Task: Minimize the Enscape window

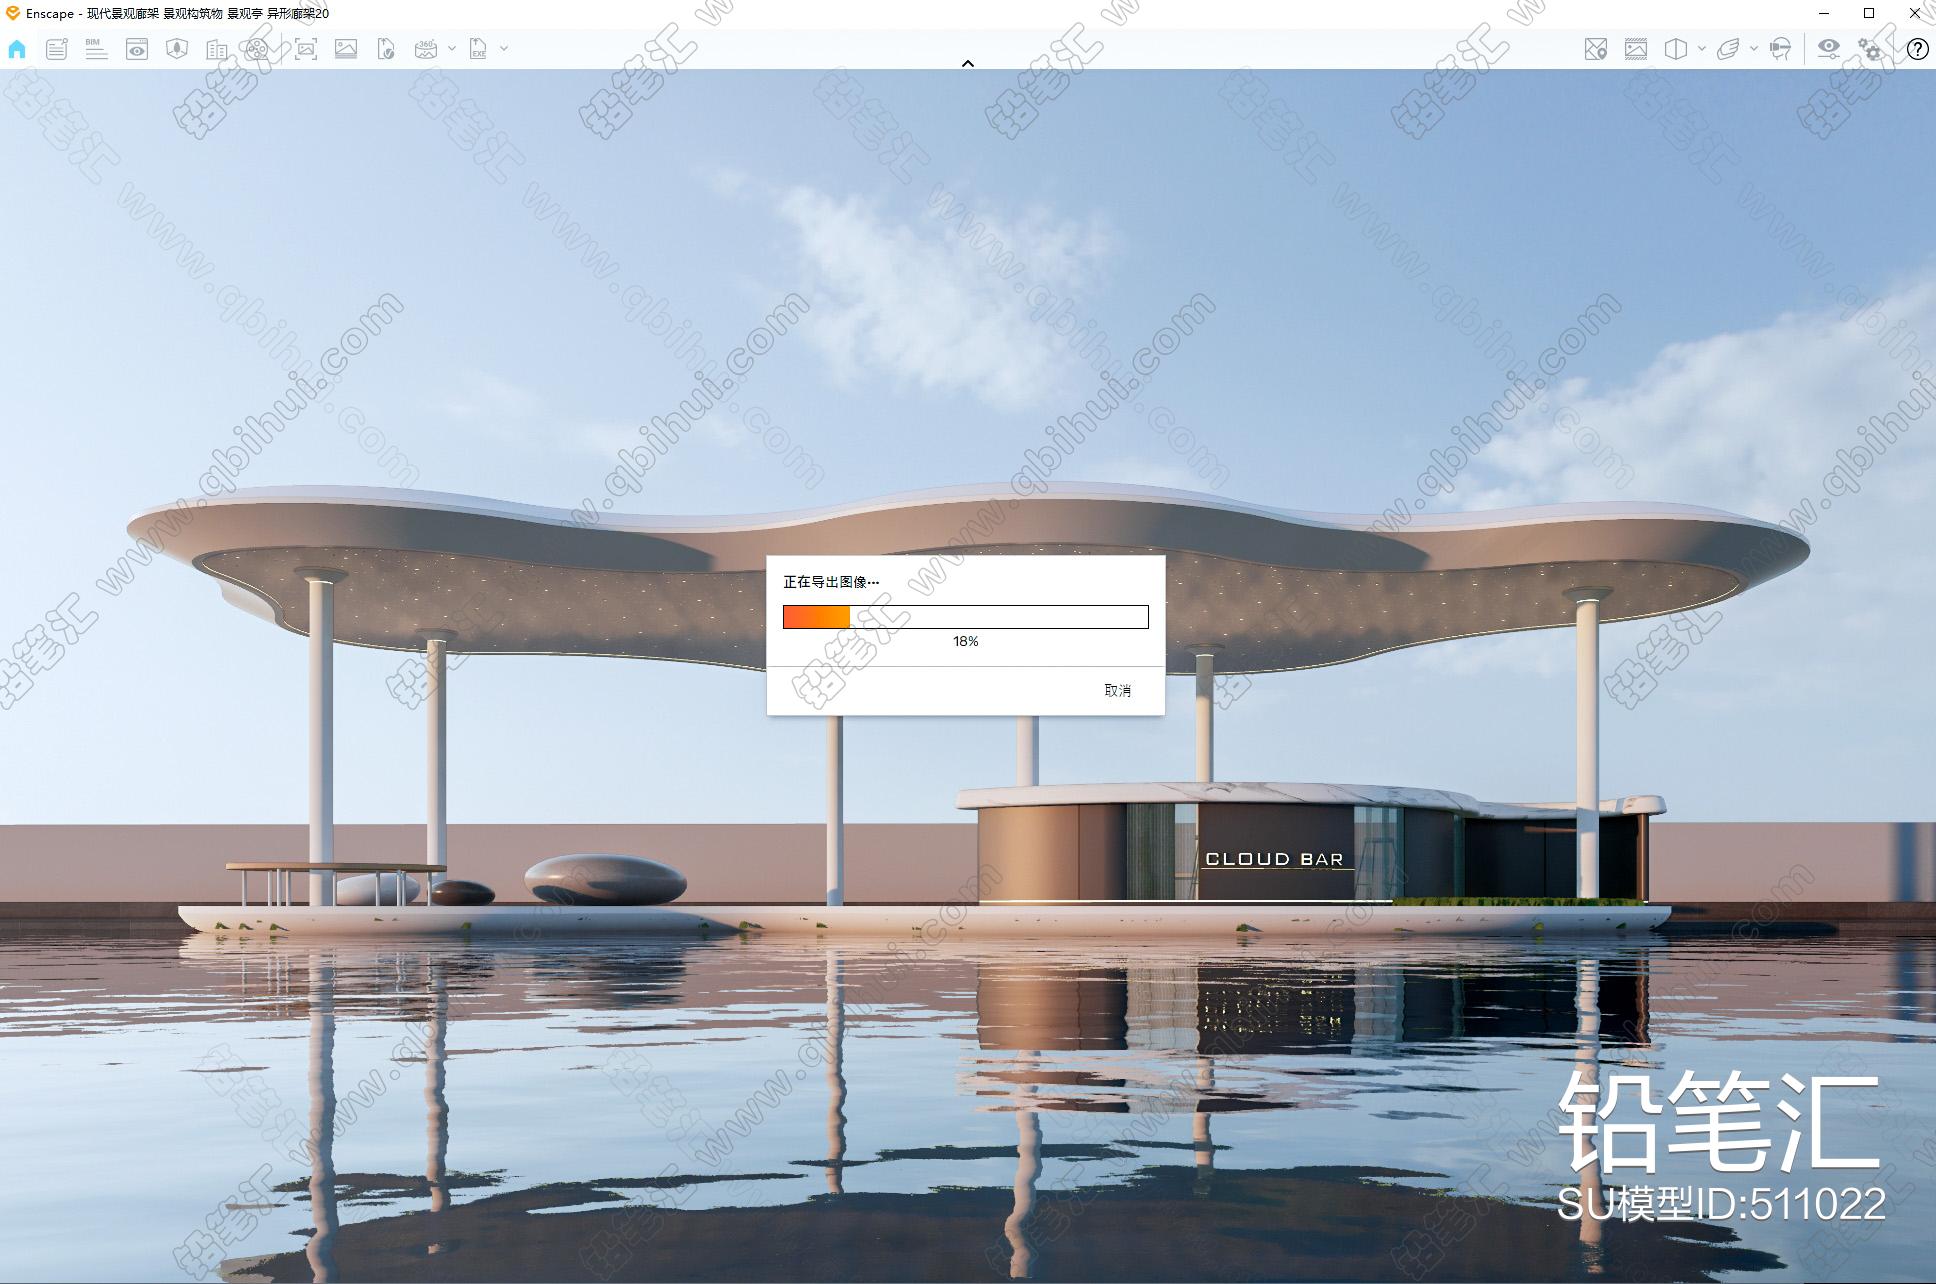Action: pos(1825,13)
